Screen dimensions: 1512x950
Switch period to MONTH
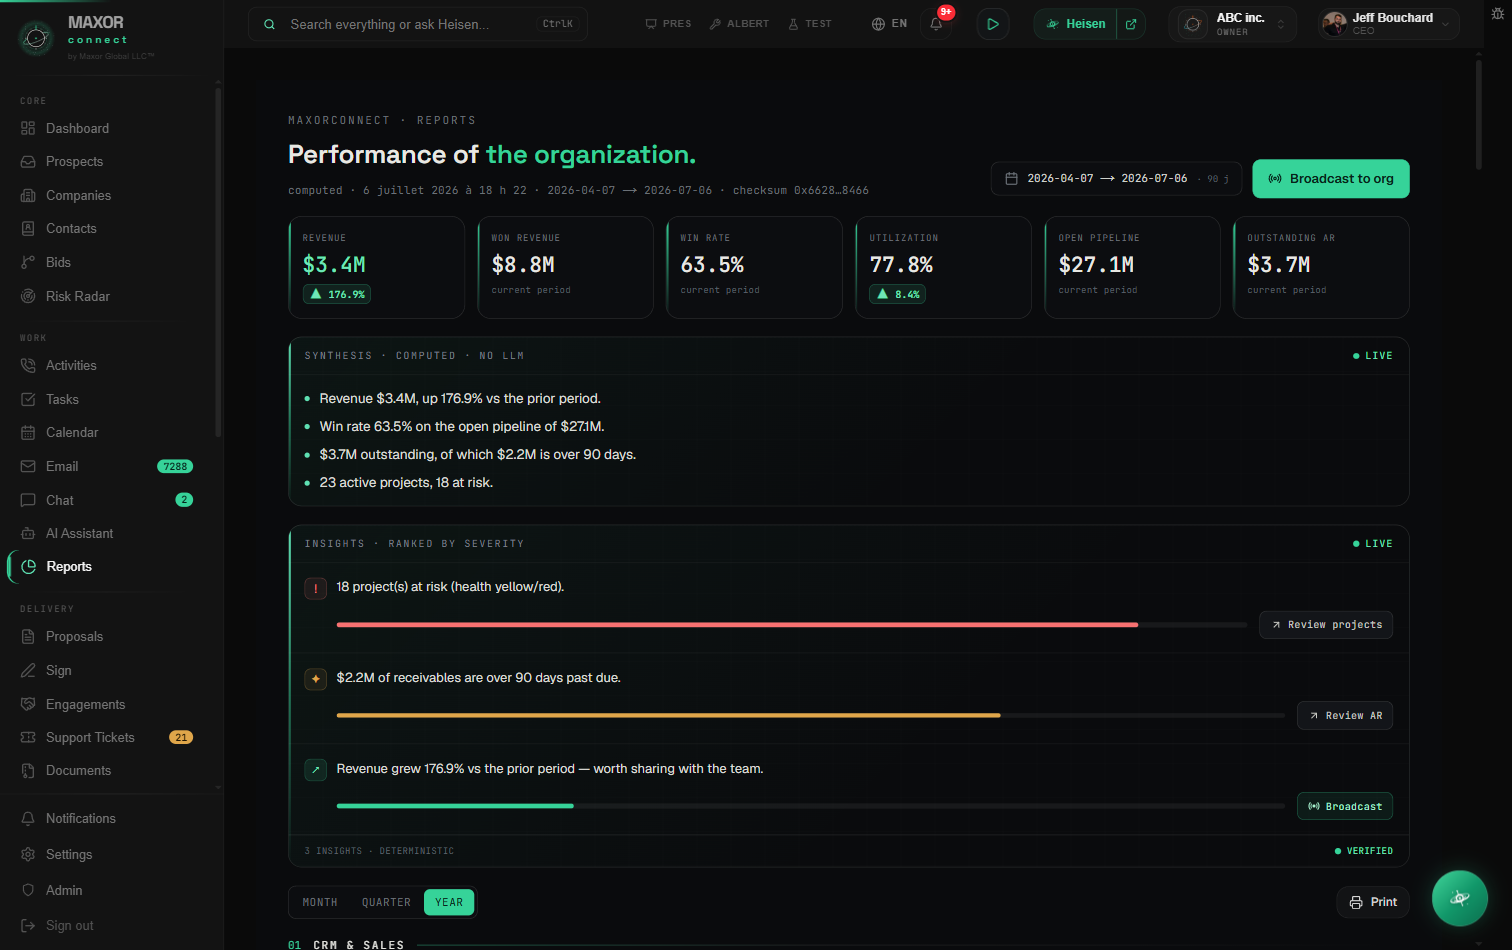[320, 902]
